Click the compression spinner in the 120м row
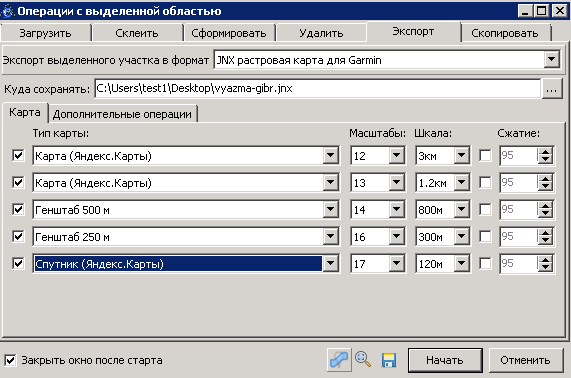 (x=527, y=263)
